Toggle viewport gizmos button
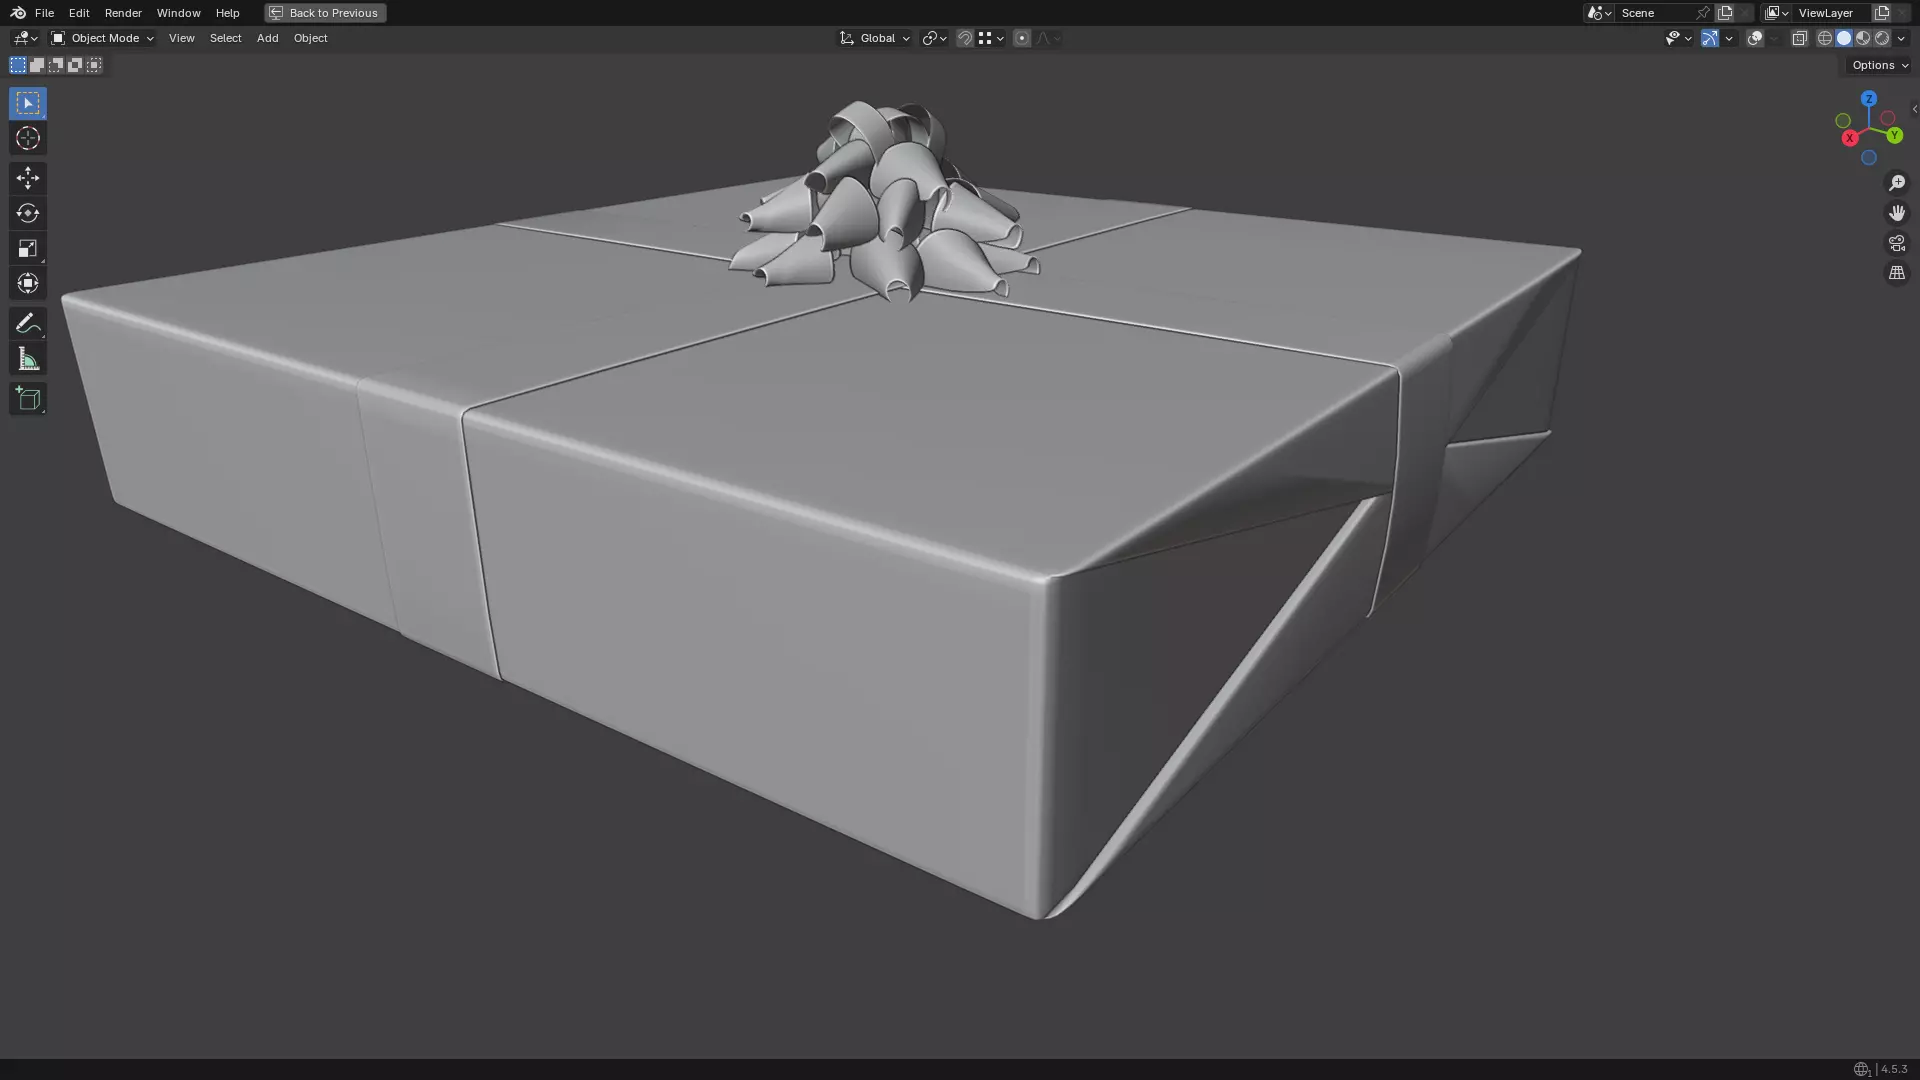Viewport: 1920px width, 1080px height. coord(1710,38)
